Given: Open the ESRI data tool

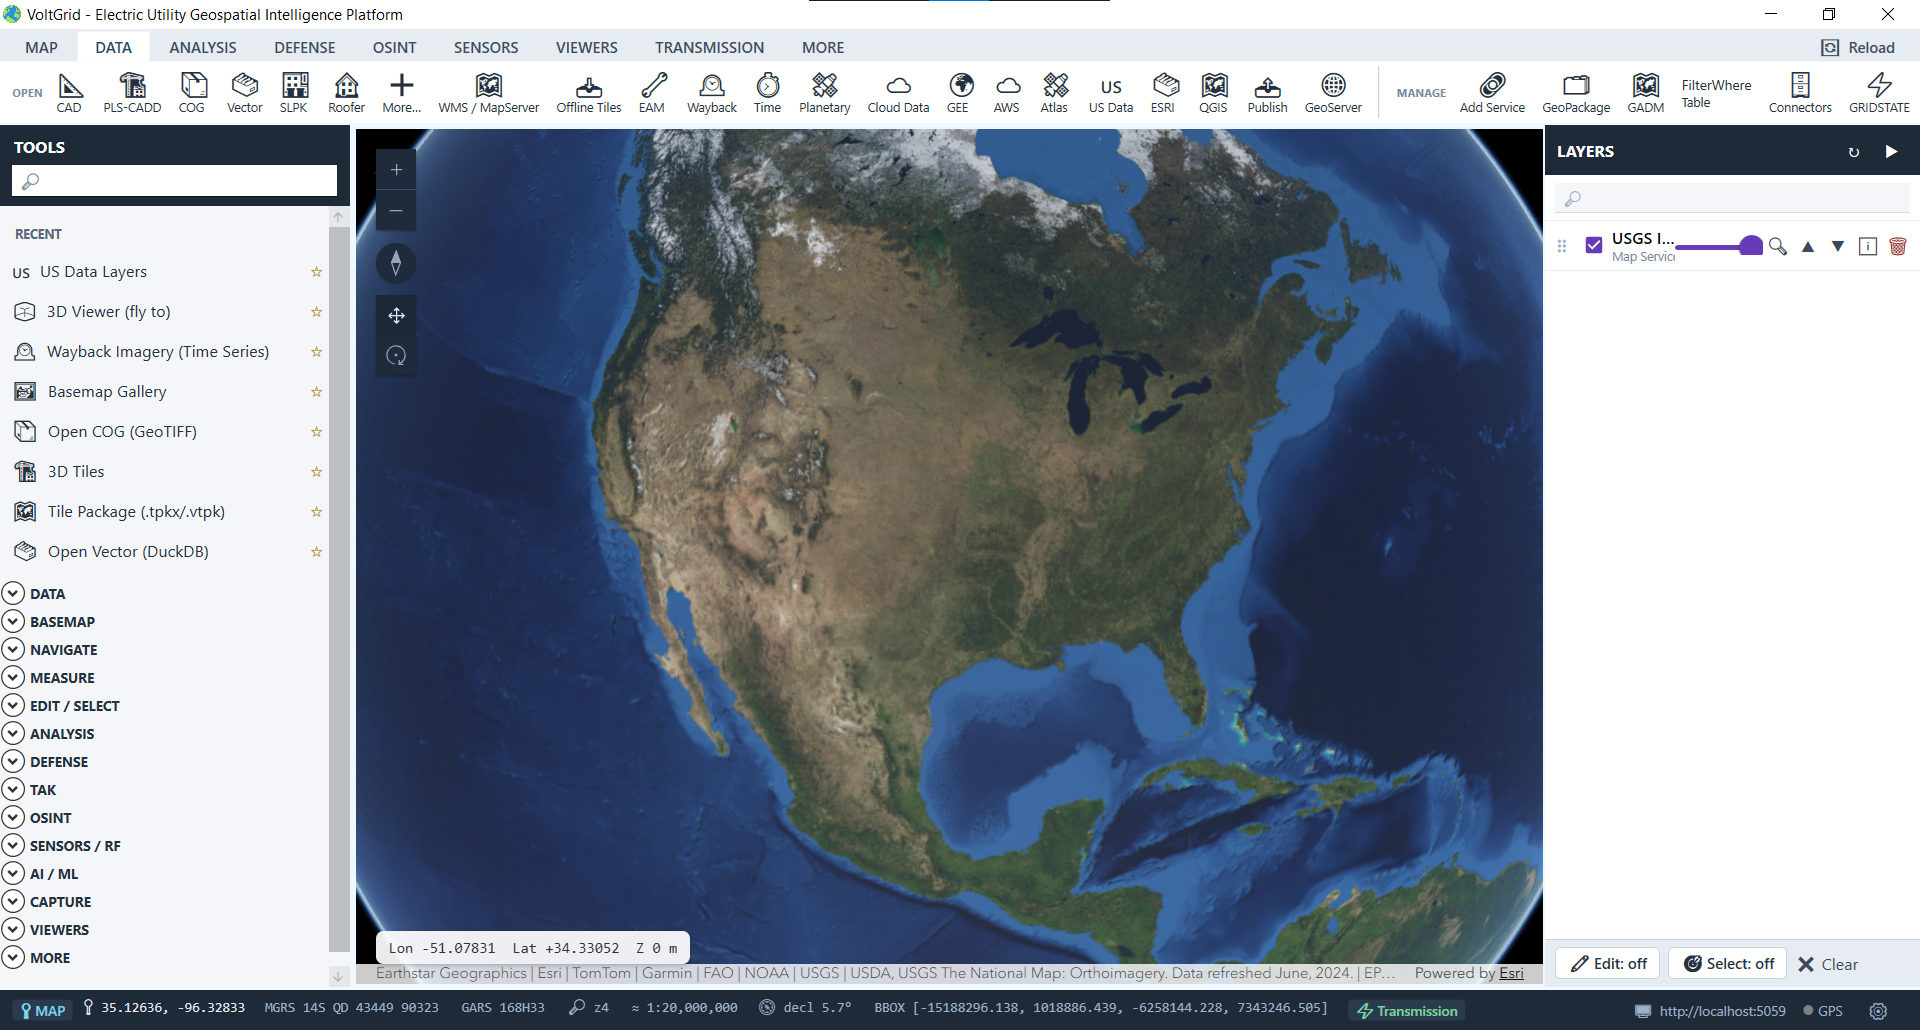Looking at the screenshot, I should click(x=1163, y=93).
